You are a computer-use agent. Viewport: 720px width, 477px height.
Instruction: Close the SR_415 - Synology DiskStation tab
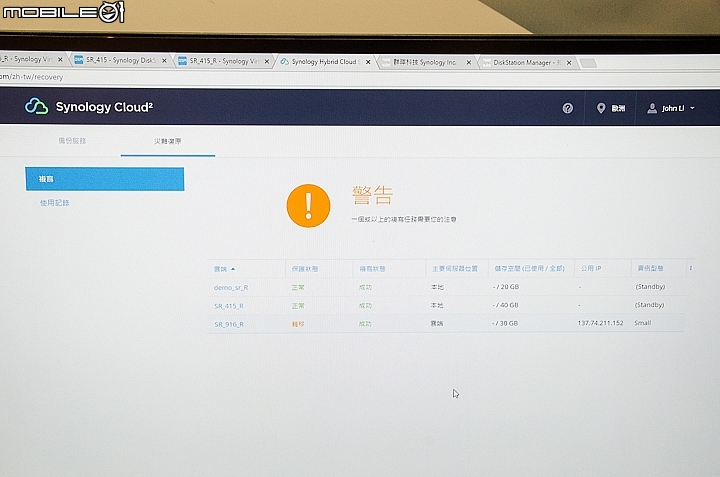click(x=164, y=61)
